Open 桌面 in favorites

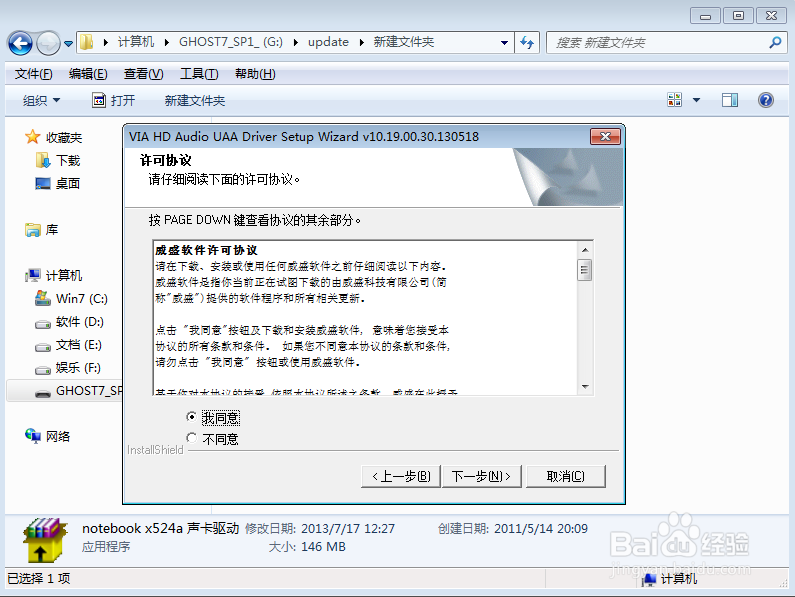pyautogui.click(x=68, y=184)
